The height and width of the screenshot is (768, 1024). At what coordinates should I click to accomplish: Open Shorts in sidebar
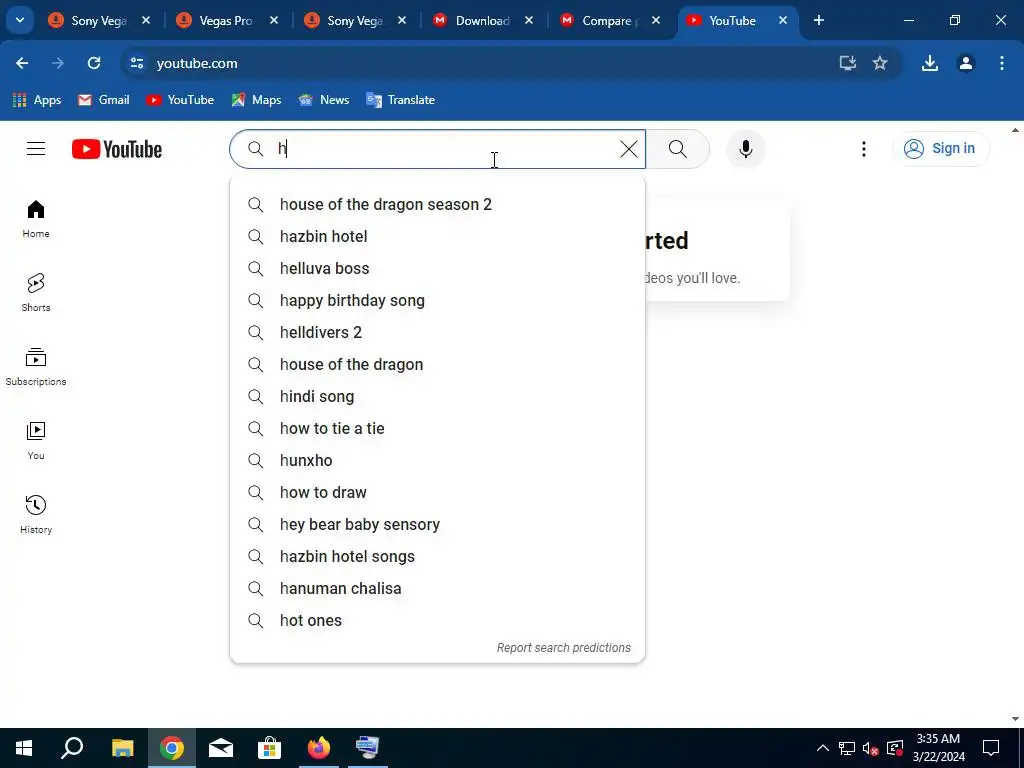(x=36, y=293)
